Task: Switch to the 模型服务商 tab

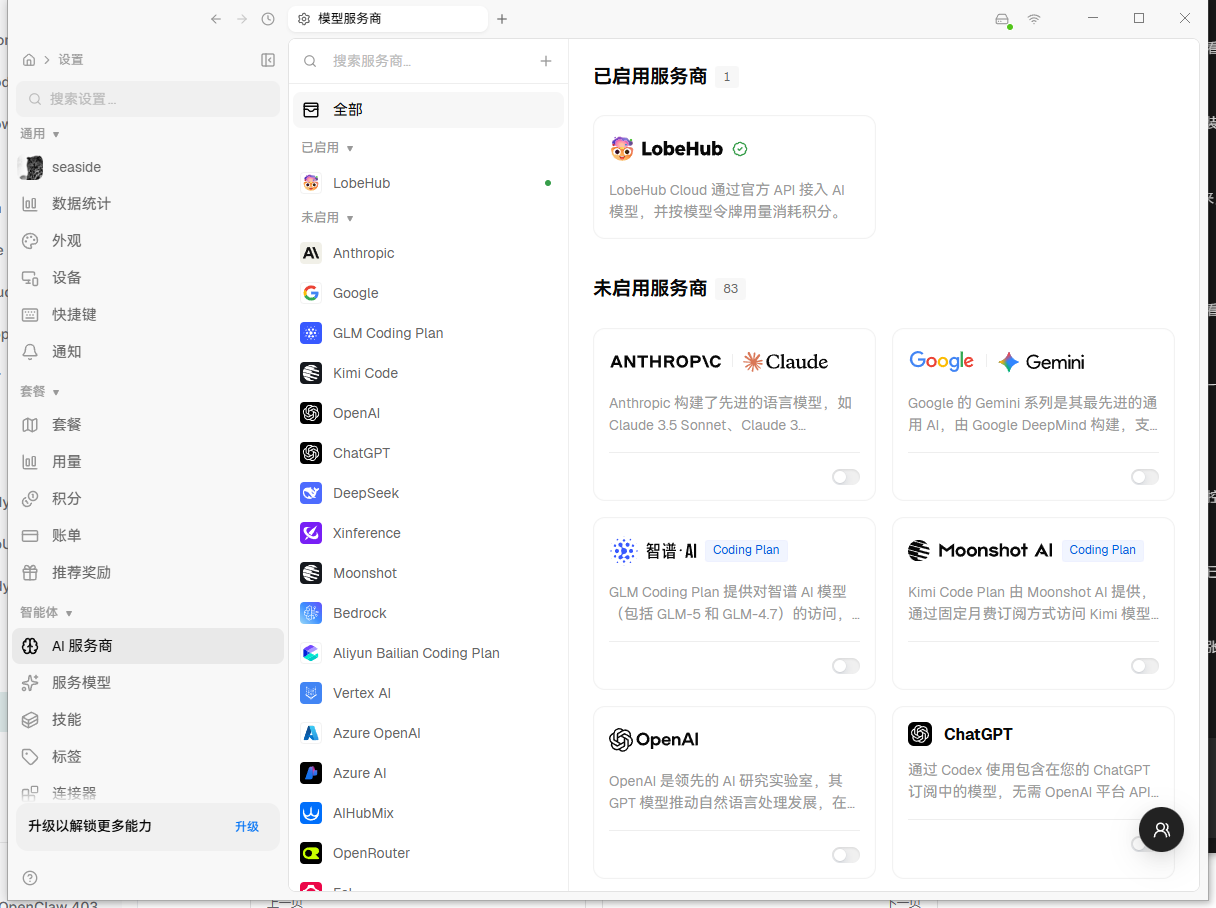Action: (x=388, y=19)
